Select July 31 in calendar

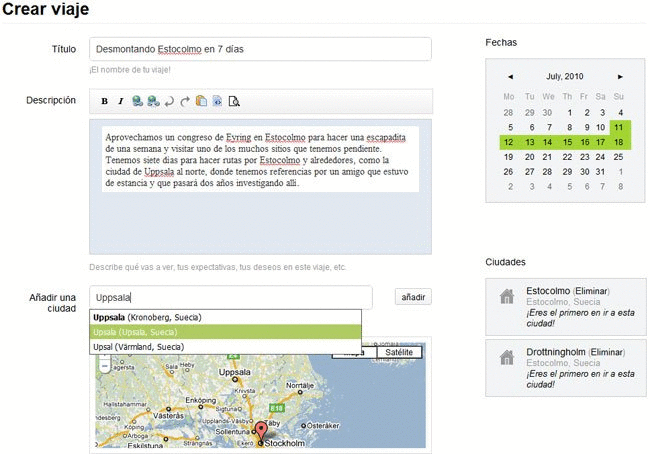(601, 172)
